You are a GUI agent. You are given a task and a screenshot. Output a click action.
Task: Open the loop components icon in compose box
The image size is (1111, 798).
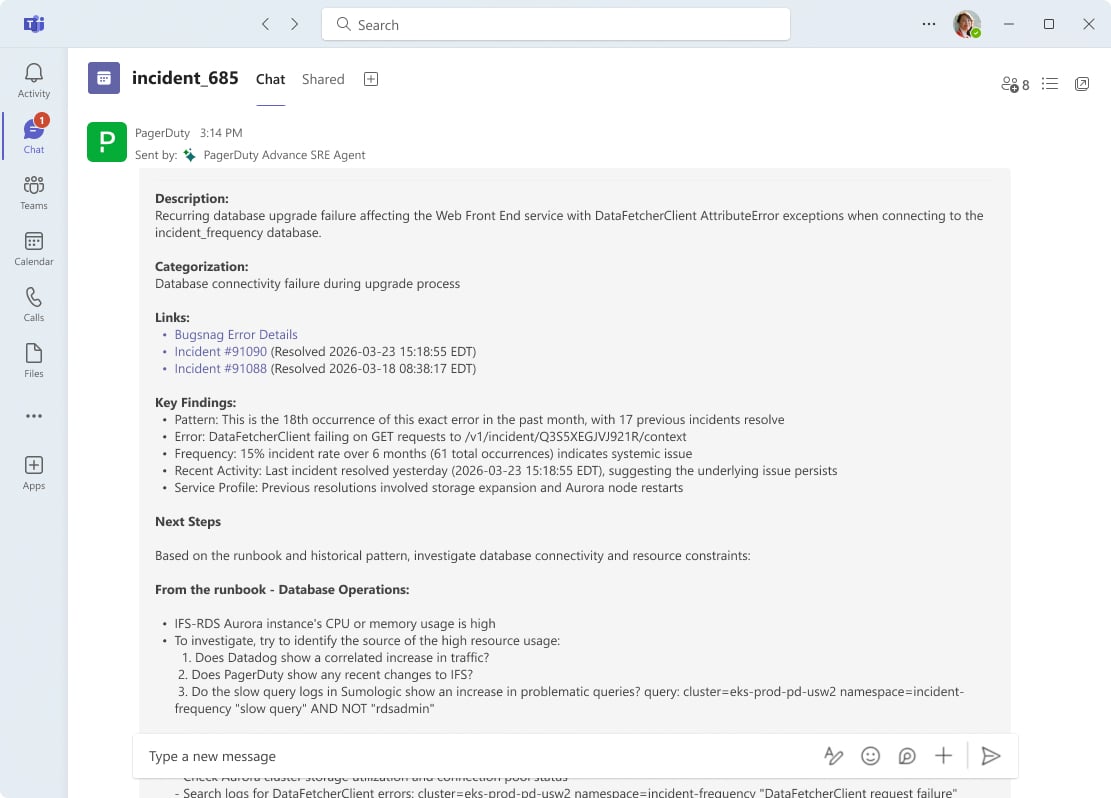pyautogui.click(x=907, y=756)
